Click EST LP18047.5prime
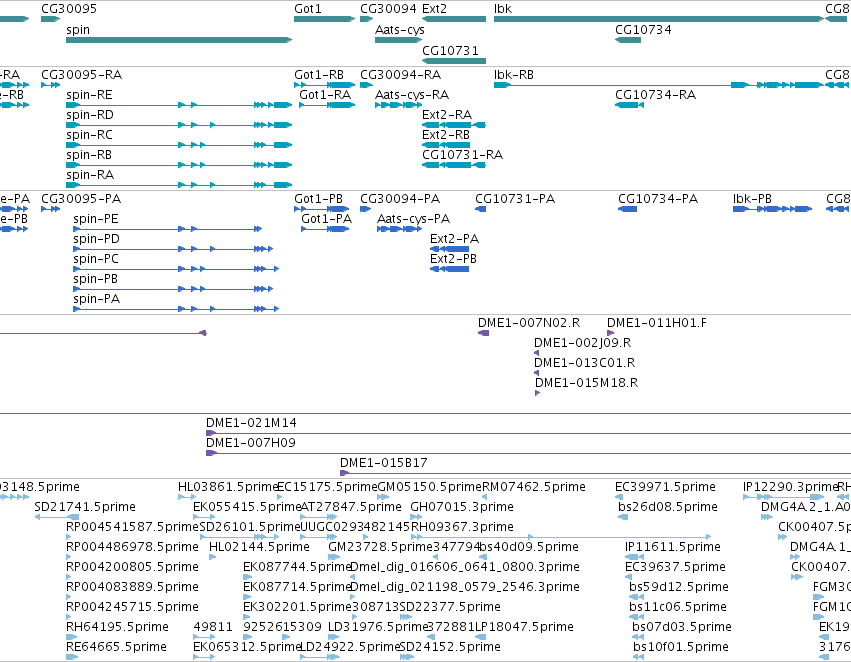851x662 pixels. (x=524, y=628)
